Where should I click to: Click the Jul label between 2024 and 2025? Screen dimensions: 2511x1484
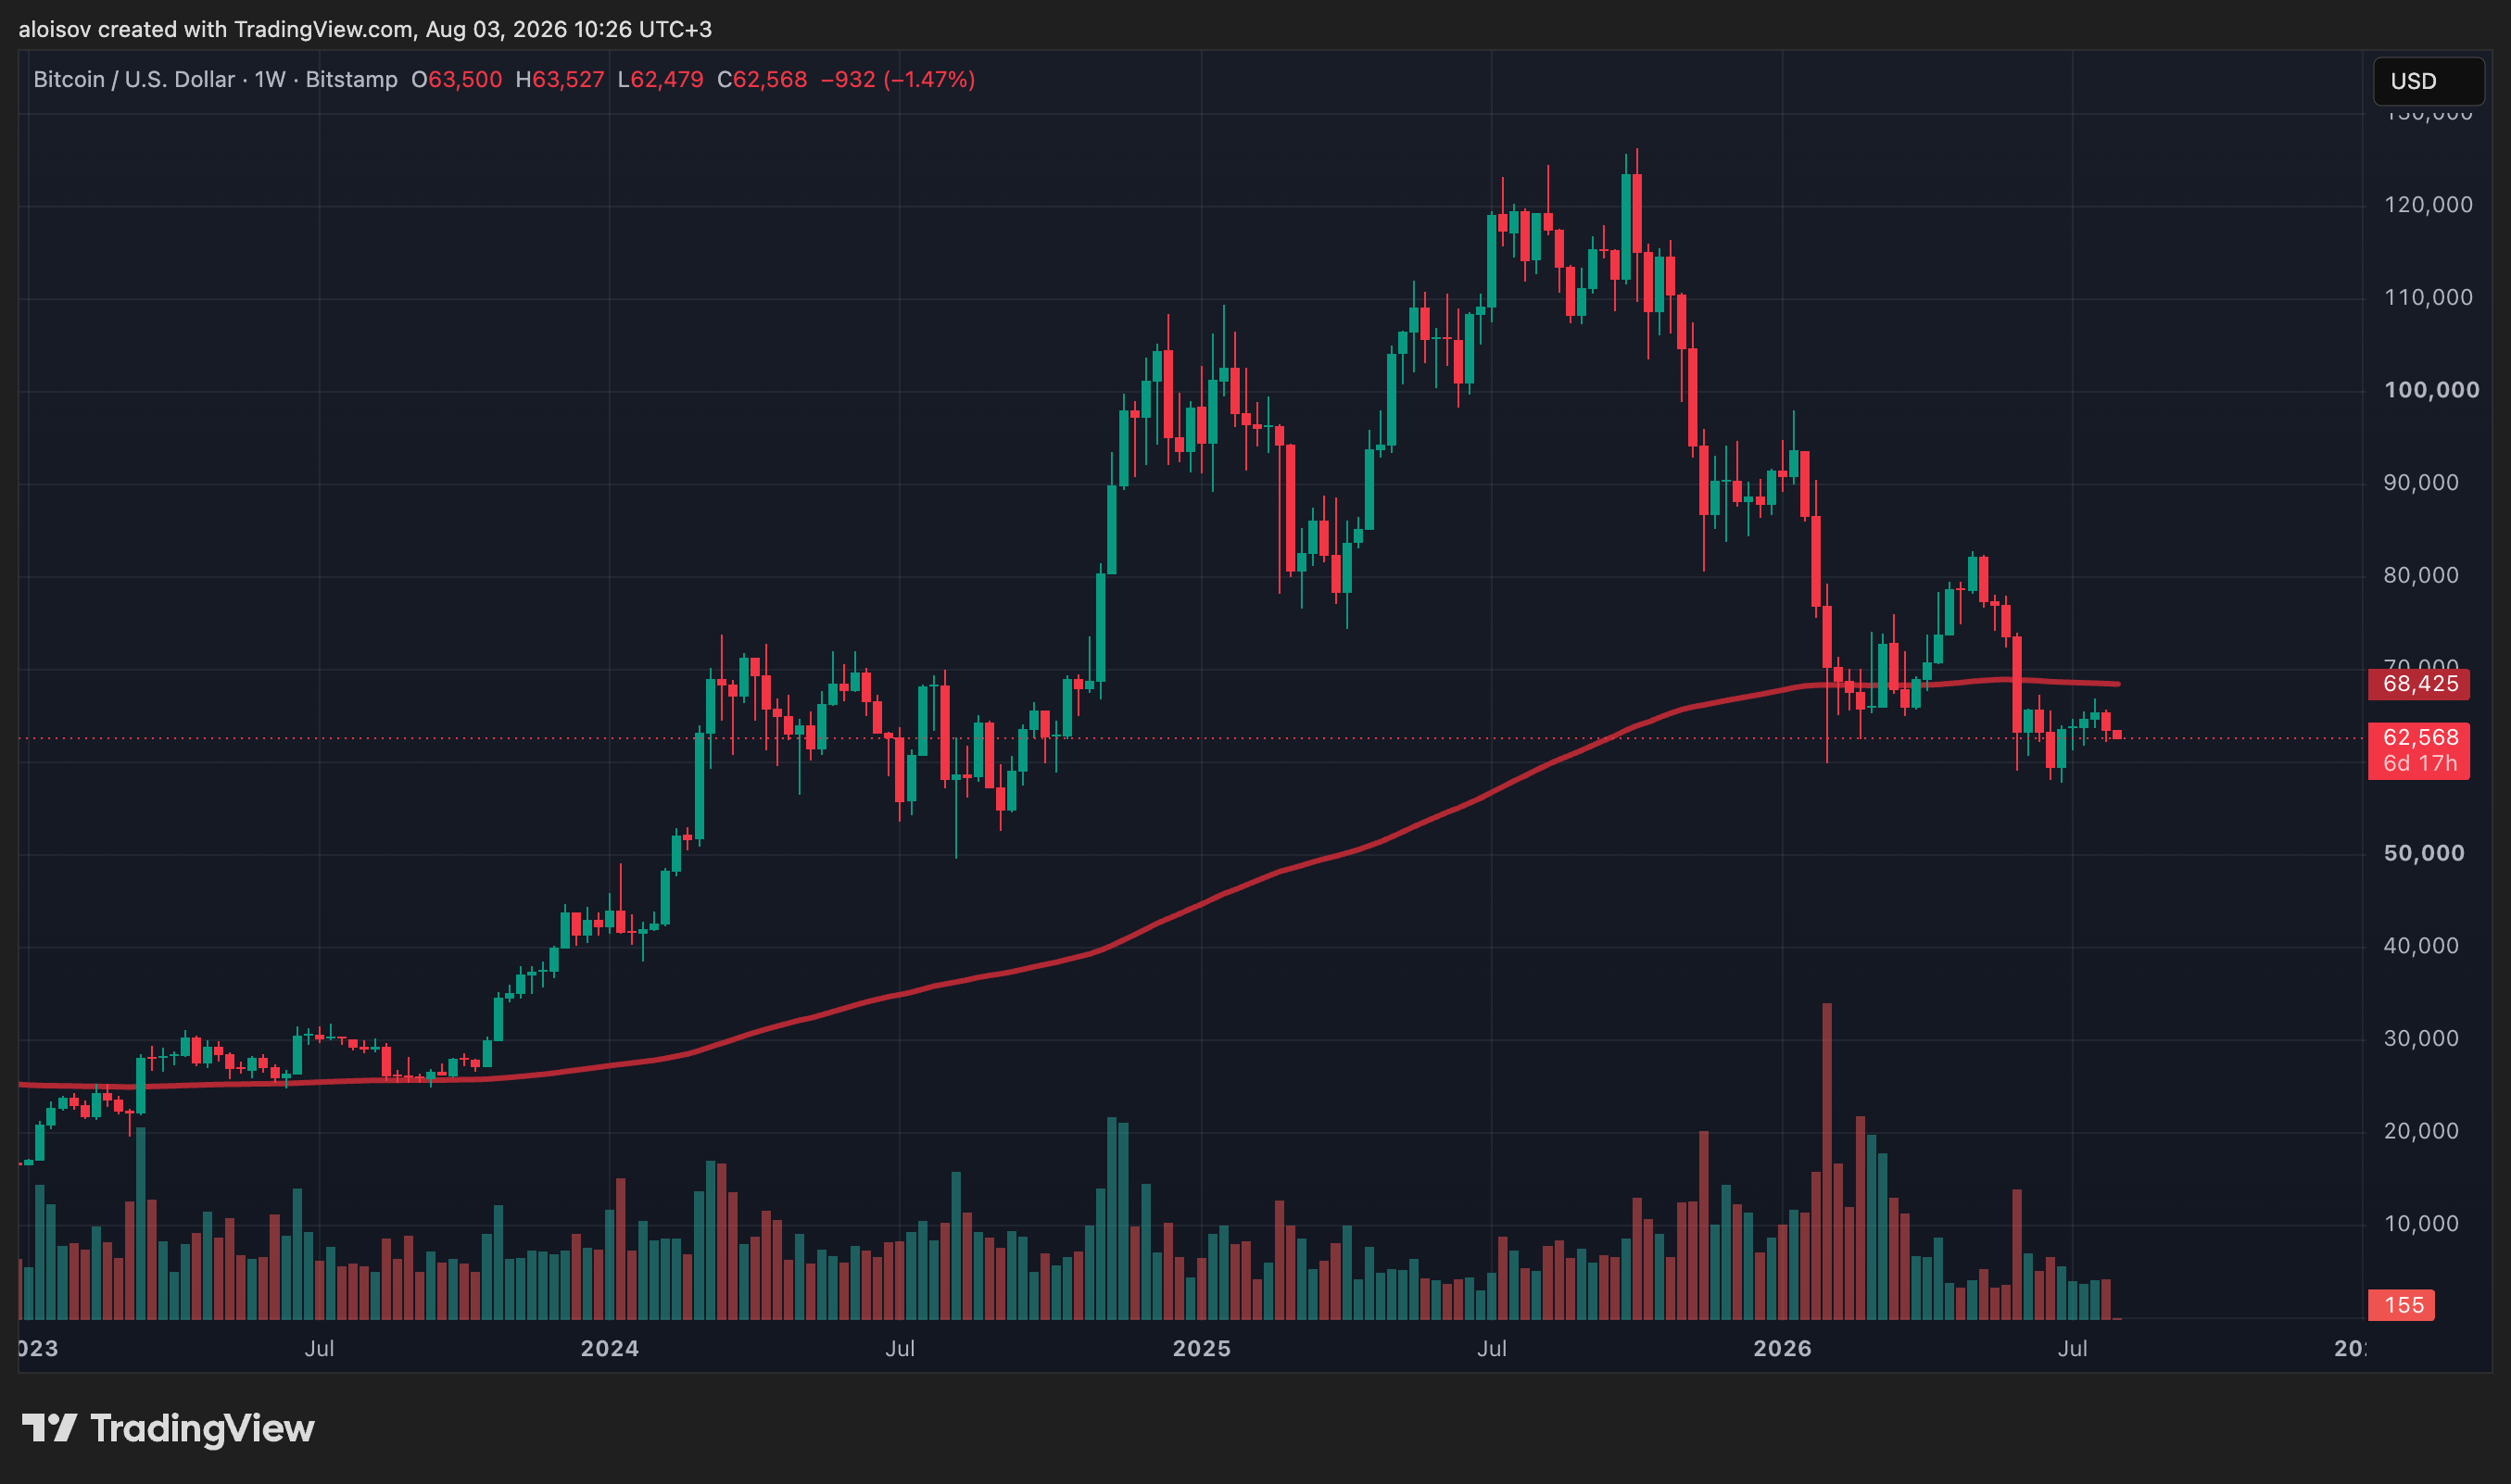900,1349
